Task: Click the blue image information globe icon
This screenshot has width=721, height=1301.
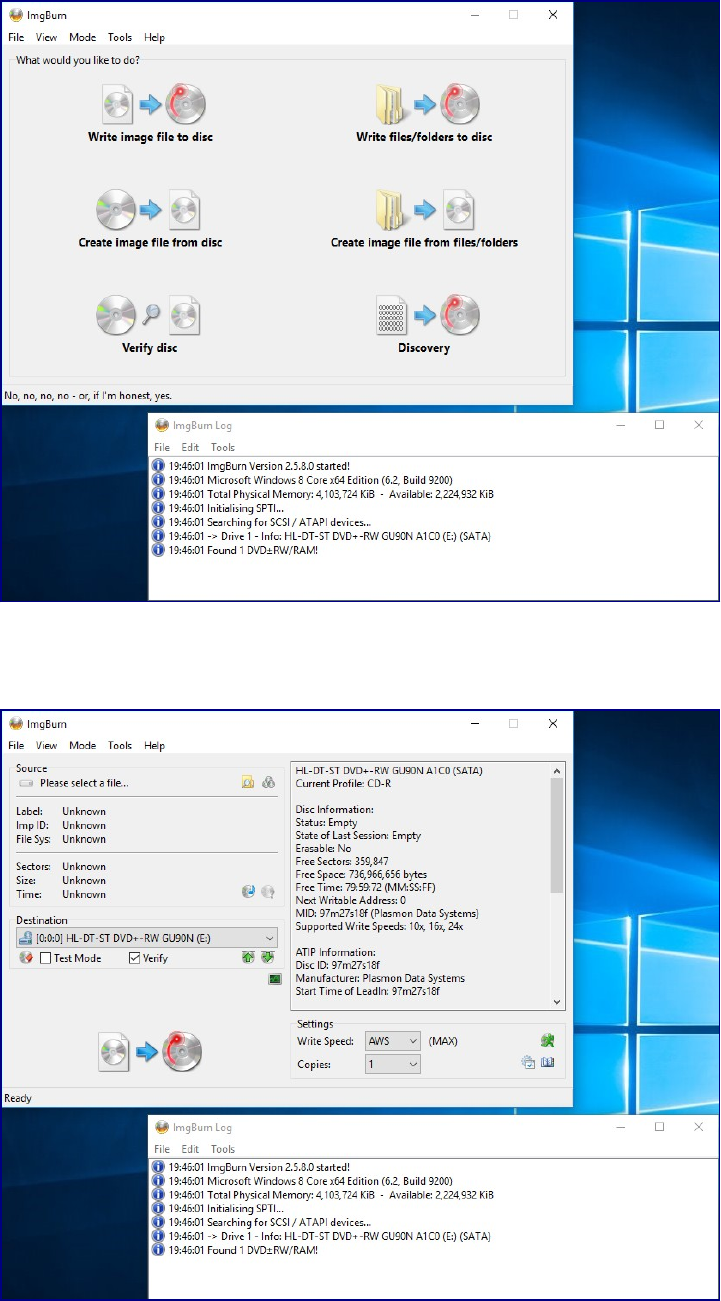Action: tap(249, 891)
